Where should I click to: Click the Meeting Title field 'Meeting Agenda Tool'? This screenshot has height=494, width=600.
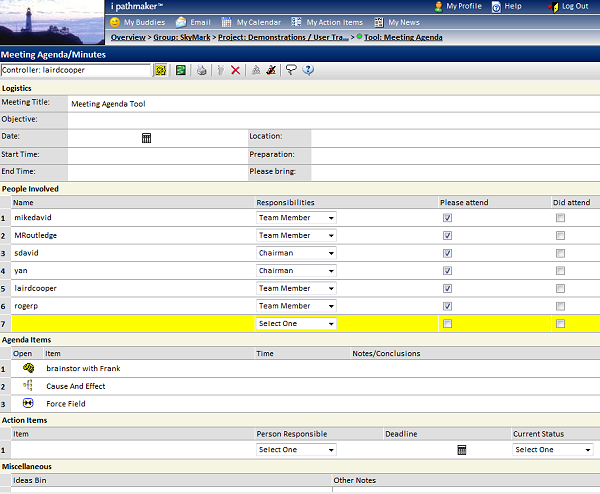pyautogui.click(x=334, y=104)
